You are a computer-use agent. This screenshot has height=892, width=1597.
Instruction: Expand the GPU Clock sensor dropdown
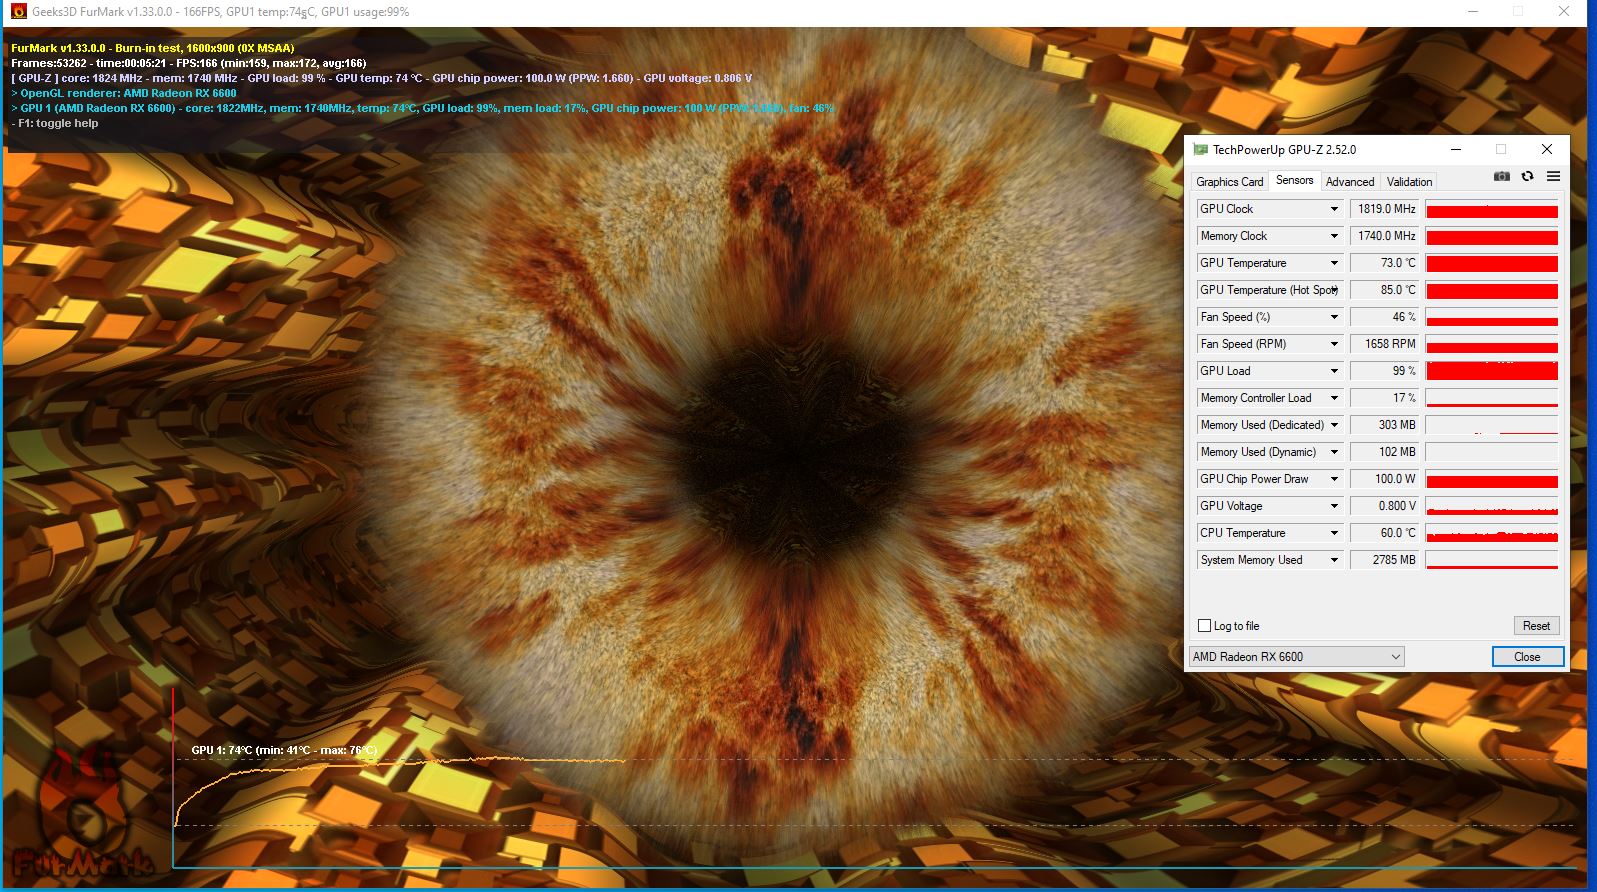coord(1333,209)
